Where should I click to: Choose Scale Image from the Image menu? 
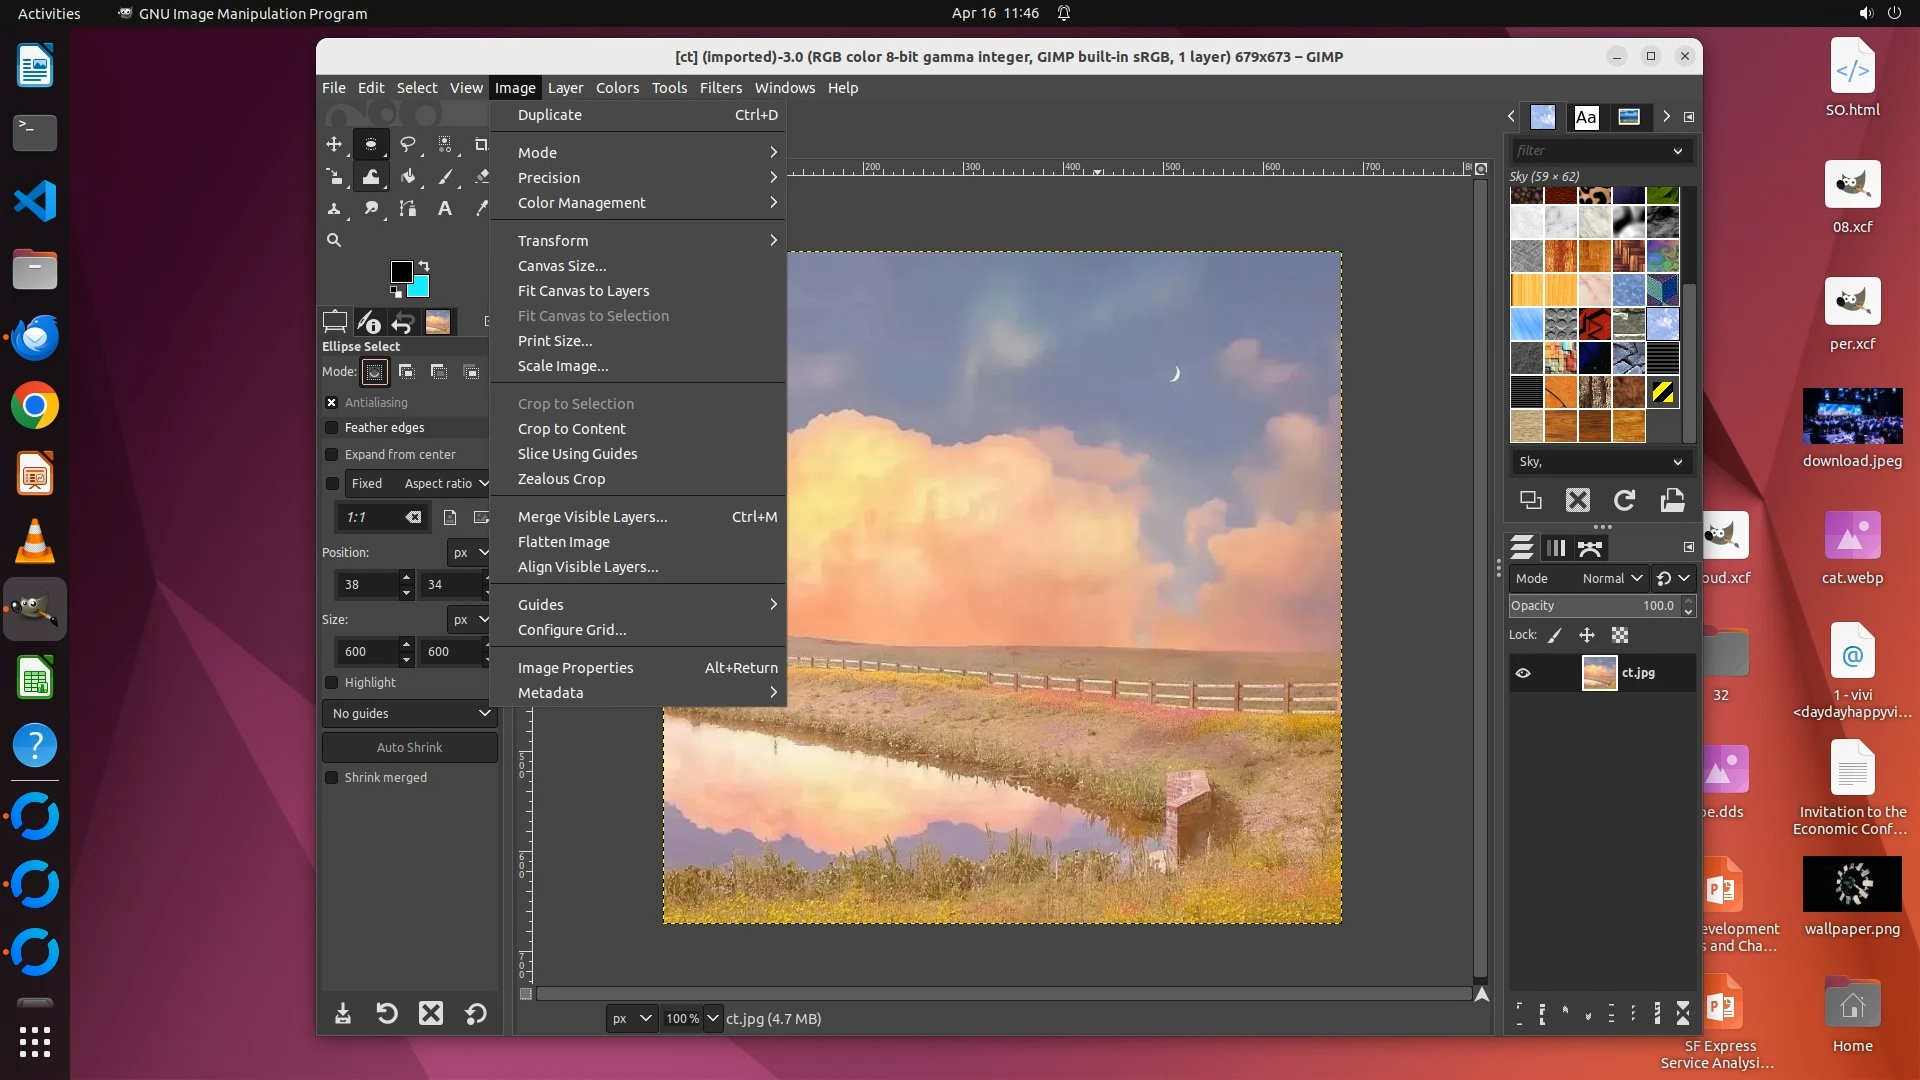tap(563, 366)
